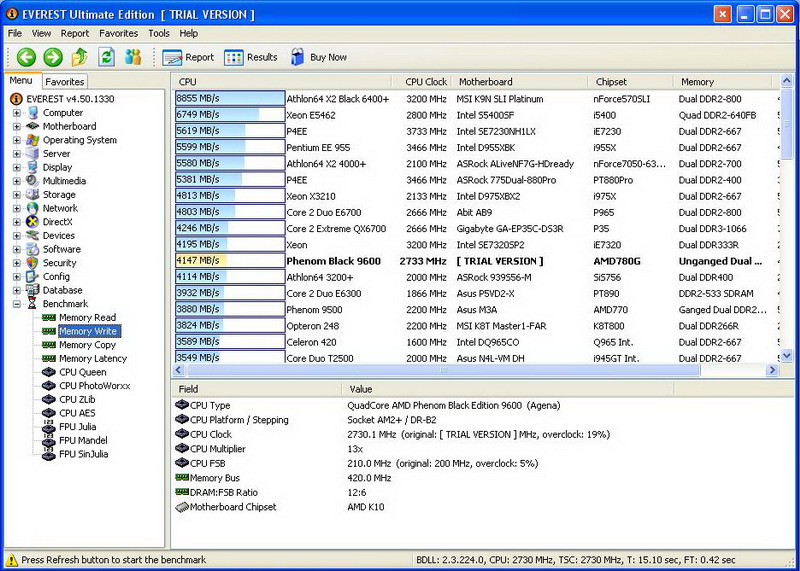
Task: Open the Tools menu
Action: click(x=159, y=33)
